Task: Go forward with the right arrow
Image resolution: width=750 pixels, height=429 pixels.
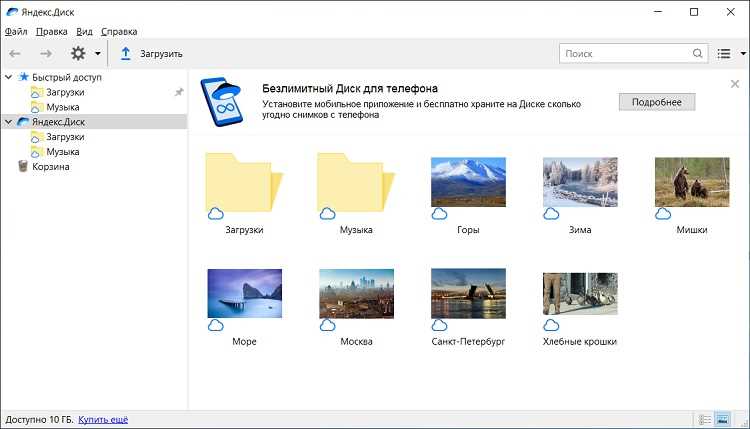Action: 46,54
